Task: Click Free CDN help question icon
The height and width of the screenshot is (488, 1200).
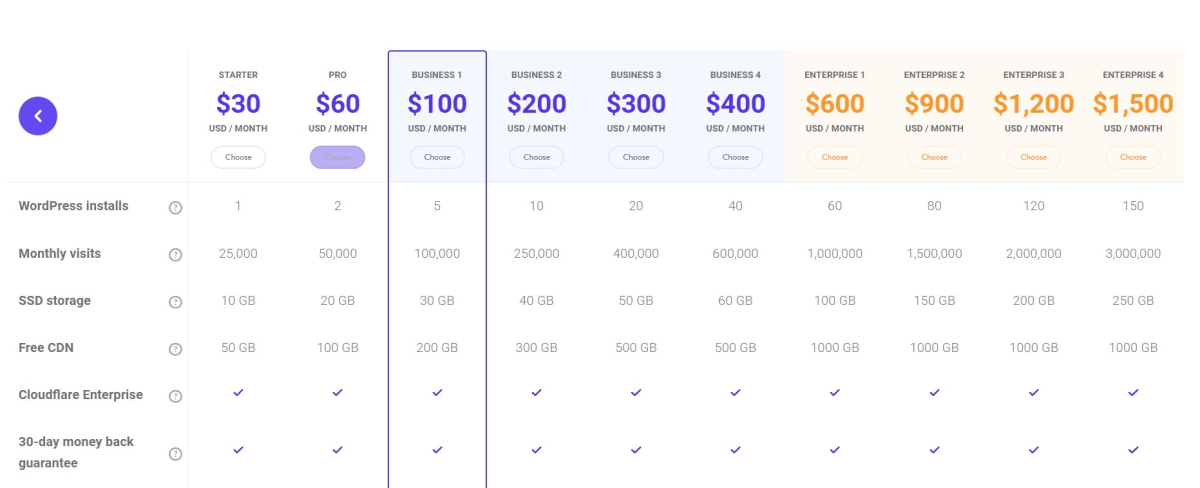Action: (175, 349)
